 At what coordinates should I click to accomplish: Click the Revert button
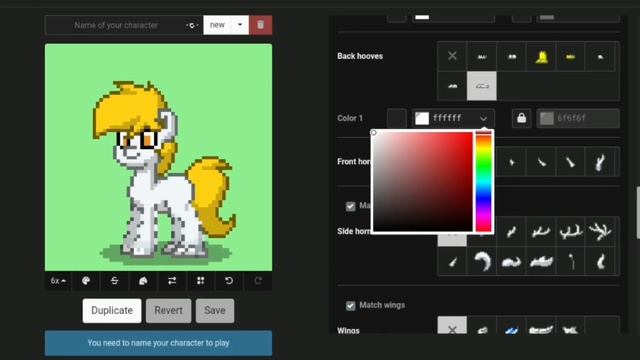[x=168, y=311]
